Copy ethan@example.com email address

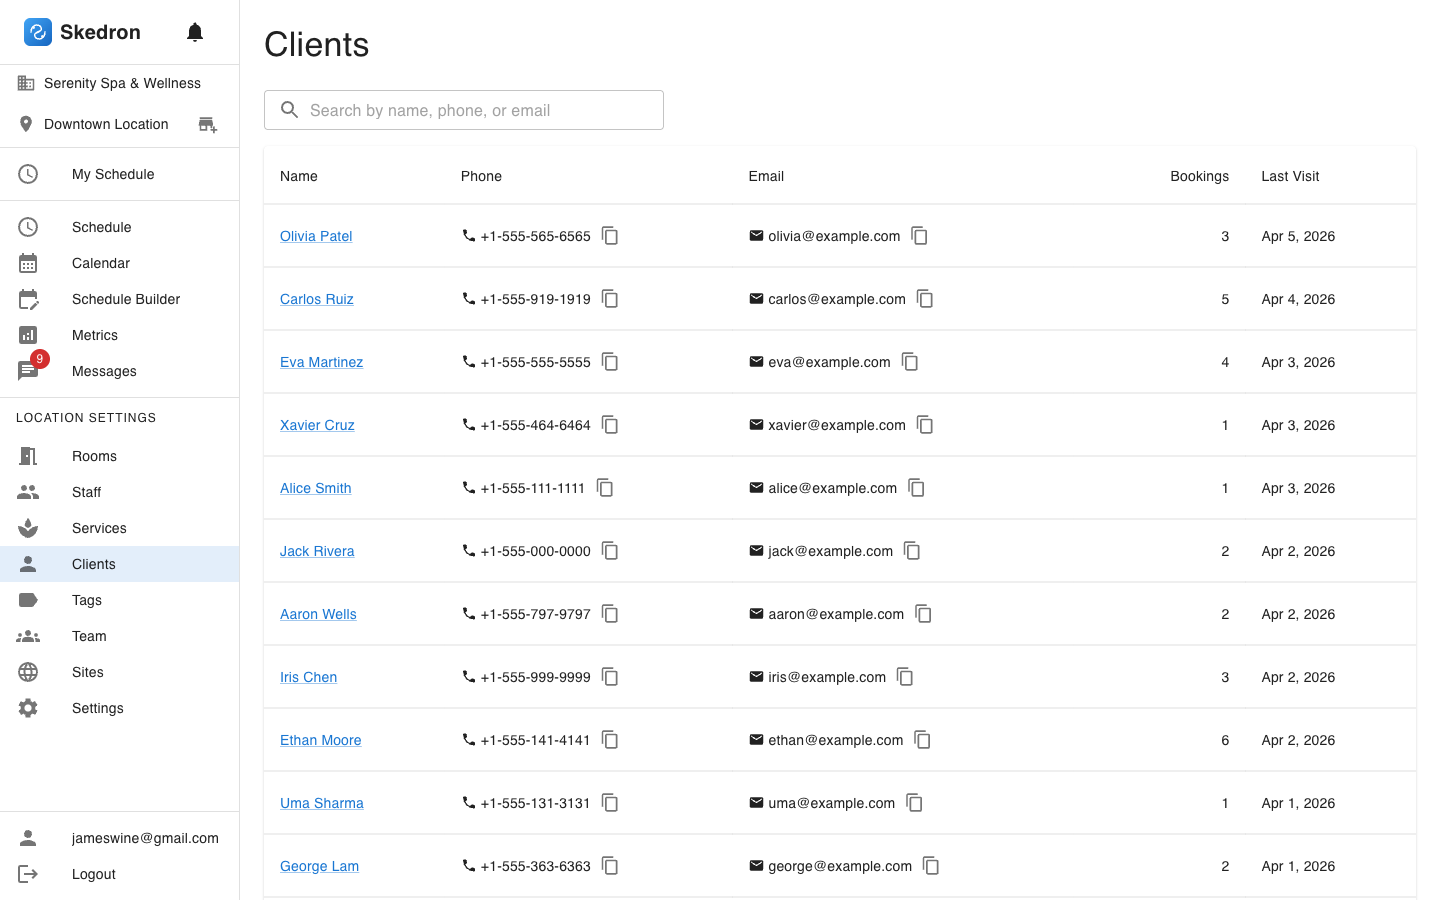pyautogui.click(x=922, y=740)
